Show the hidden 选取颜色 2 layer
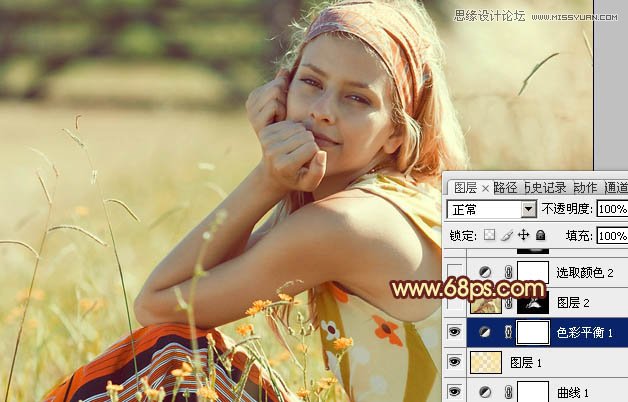Image resolution: width=628 pixels, height=402 pixels. click(455, 273)
